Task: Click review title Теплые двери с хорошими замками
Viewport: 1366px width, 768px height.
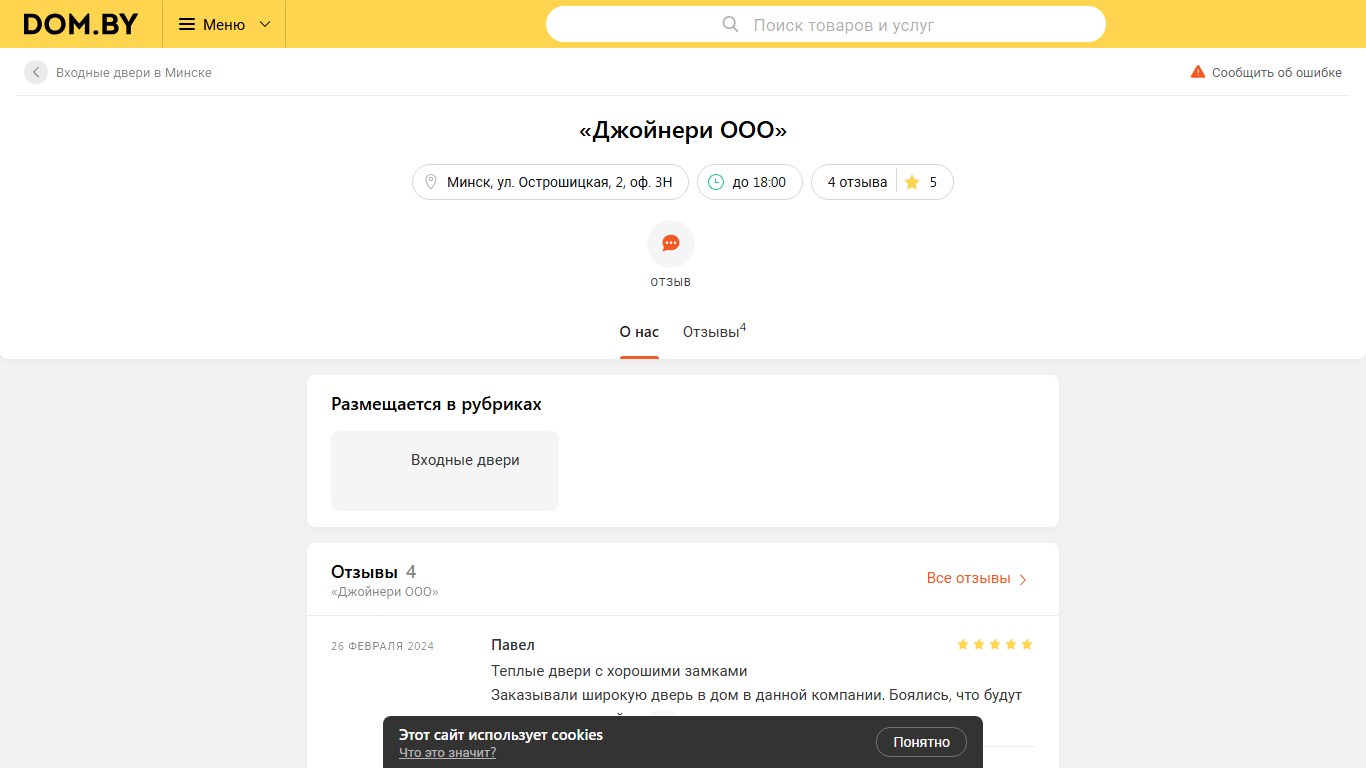Action: [619, 671]
